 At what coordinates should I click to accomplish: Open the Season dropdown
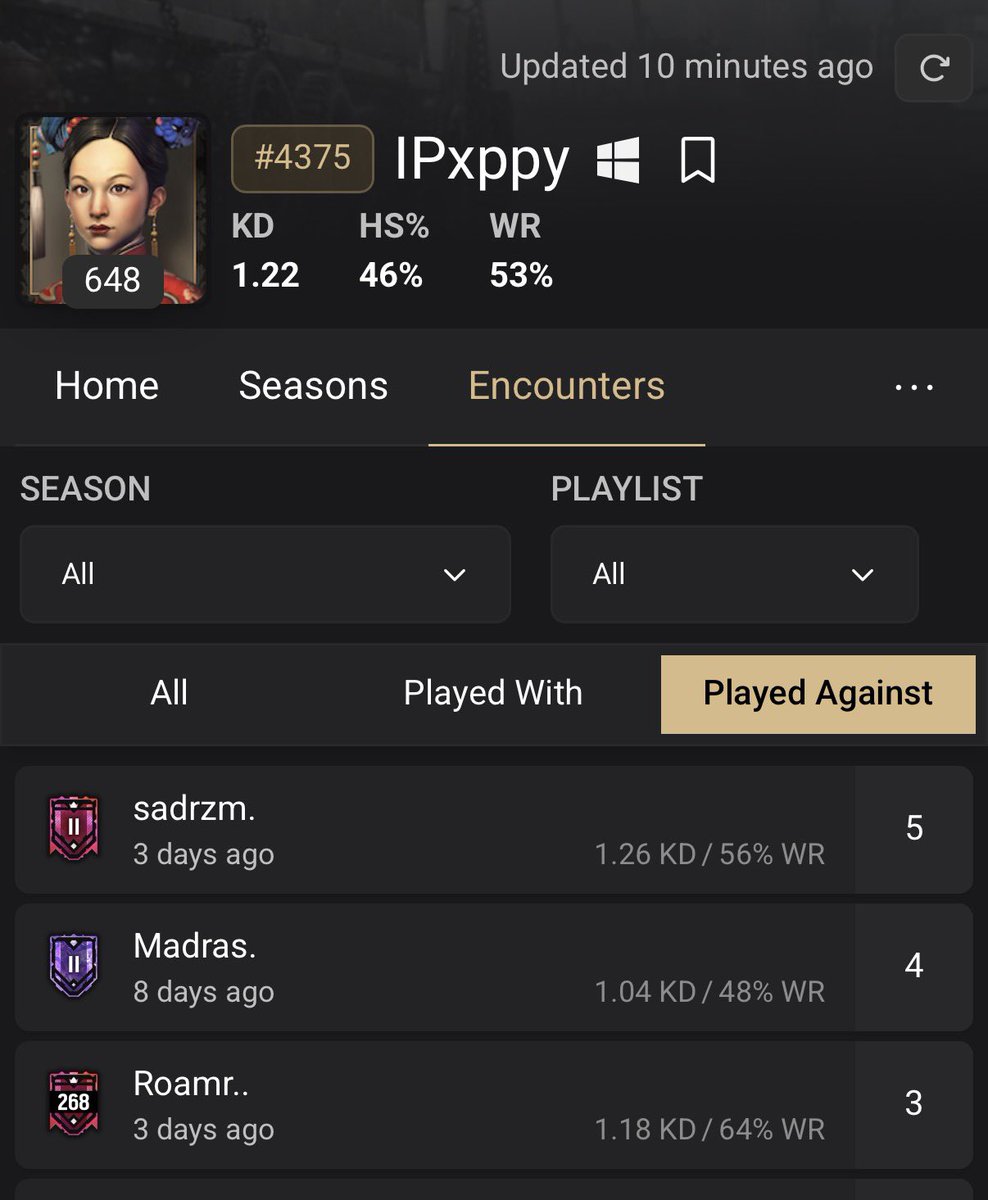pyautogui.click(x=265, y=574)
